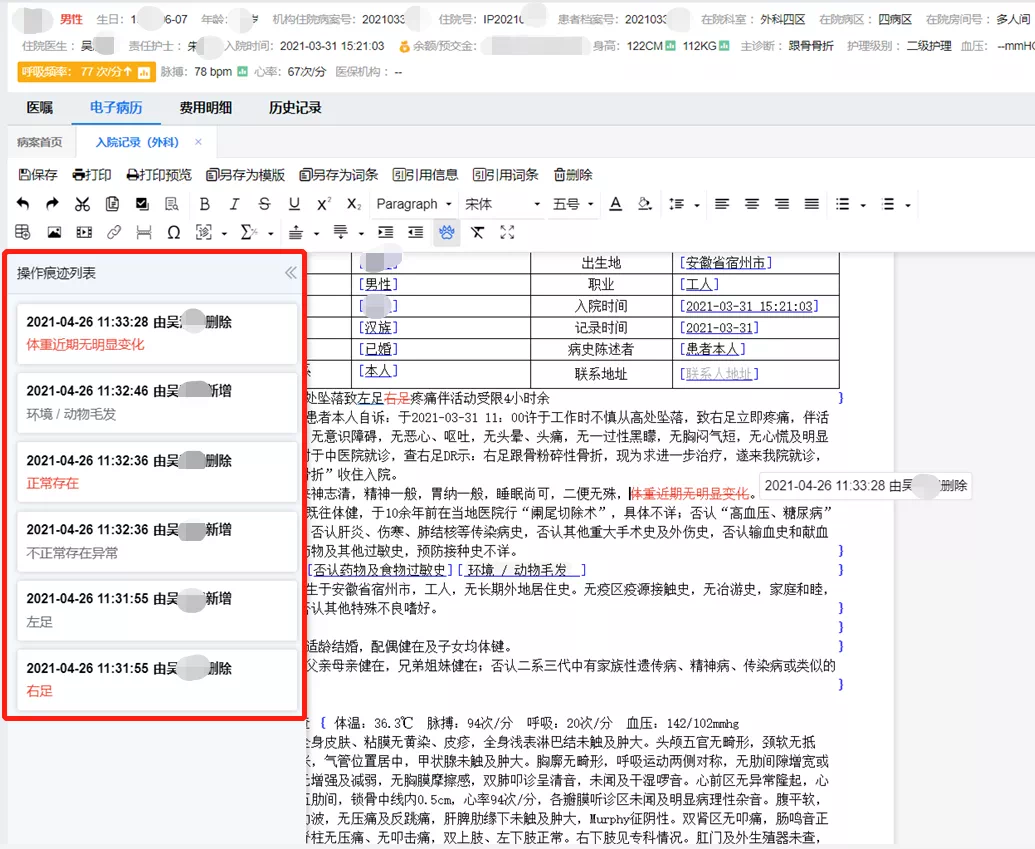This screenshot has width=1035, height=849.
Task: Click the fullscreen expand icon
Action: [507, 233]
